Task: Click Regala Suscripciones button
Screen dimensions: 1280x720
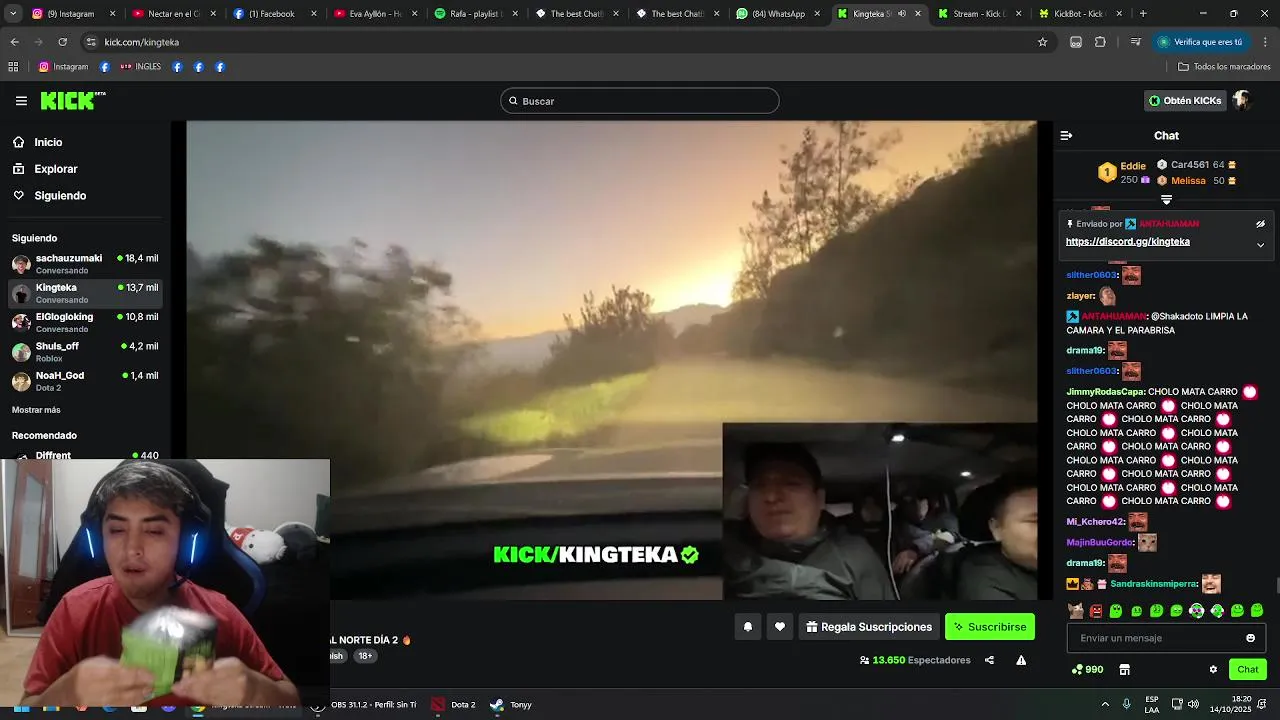Action: click(x=869, y=627)
